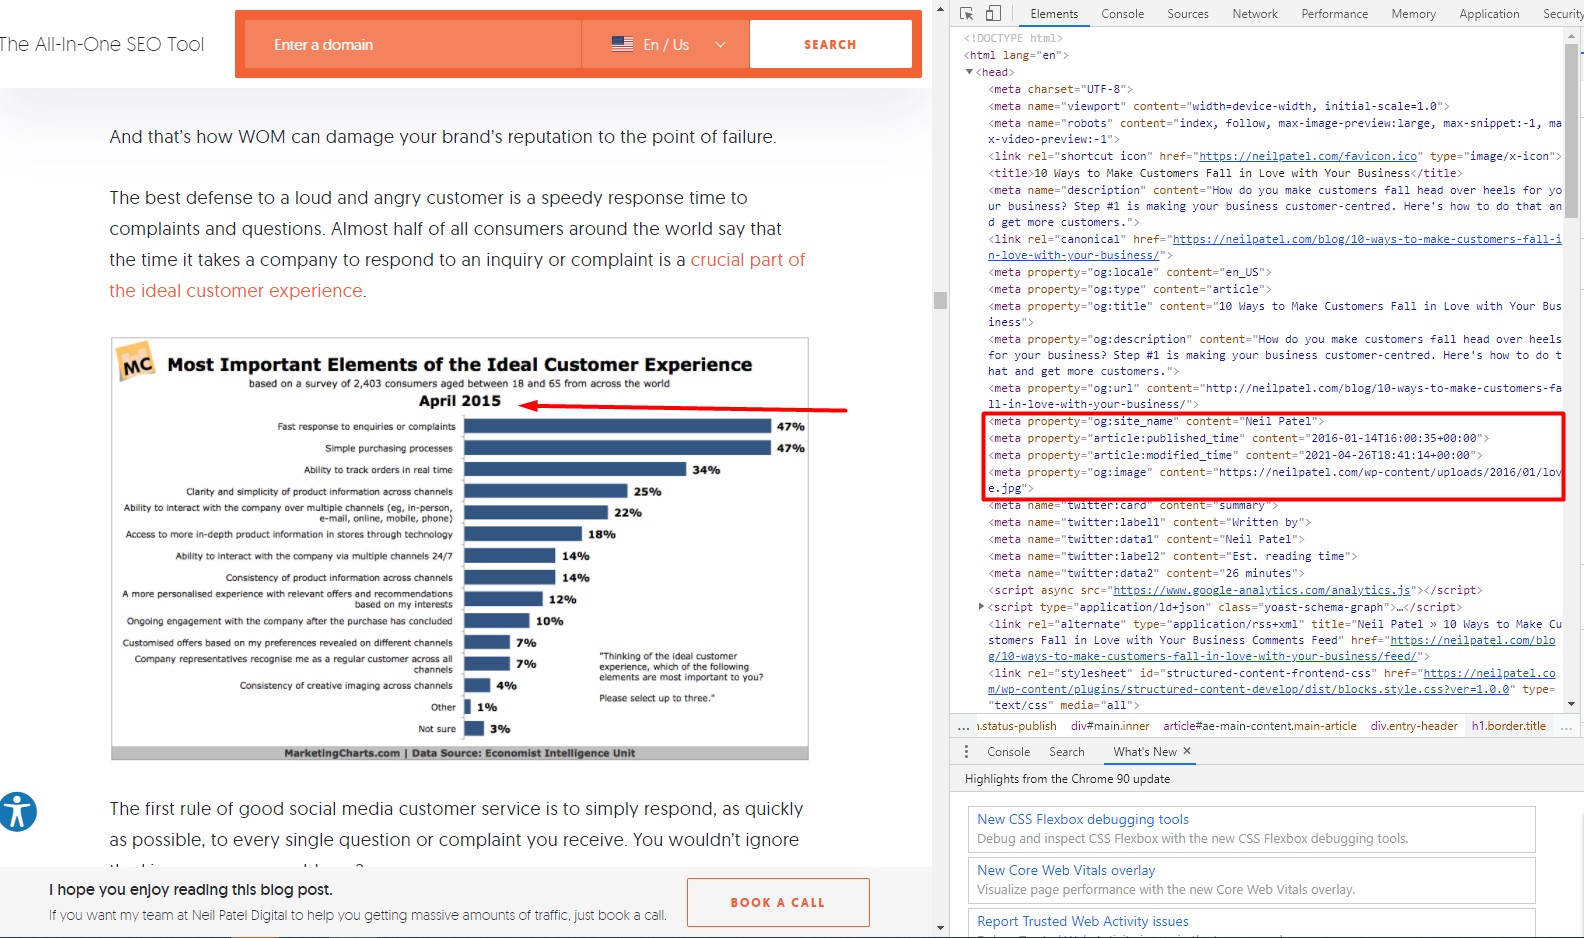Click the US flag icon
1584x938 pixels.
(x=622, y=44)
